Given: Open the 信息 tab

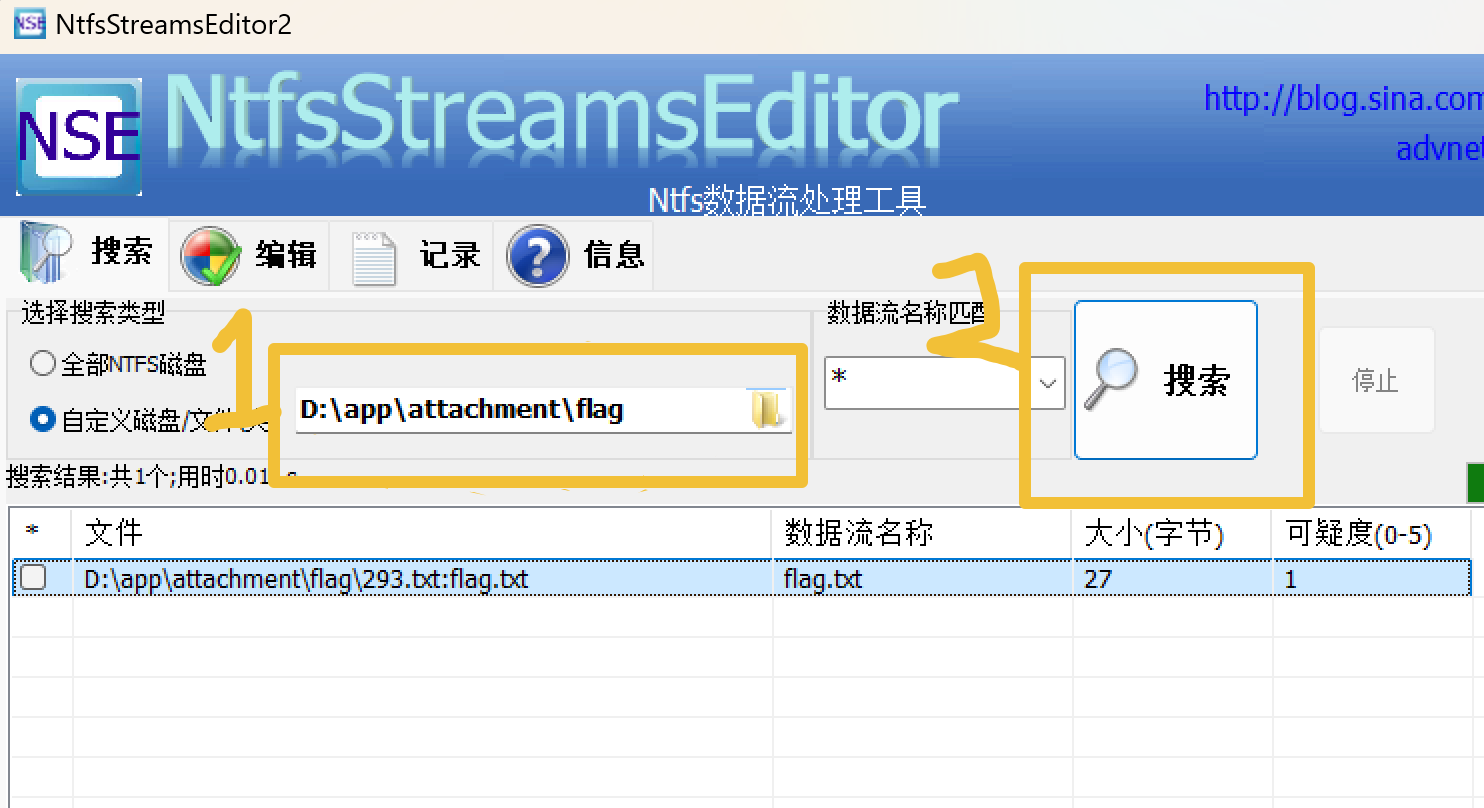Looking at the screenshot, I should point(577,256).
